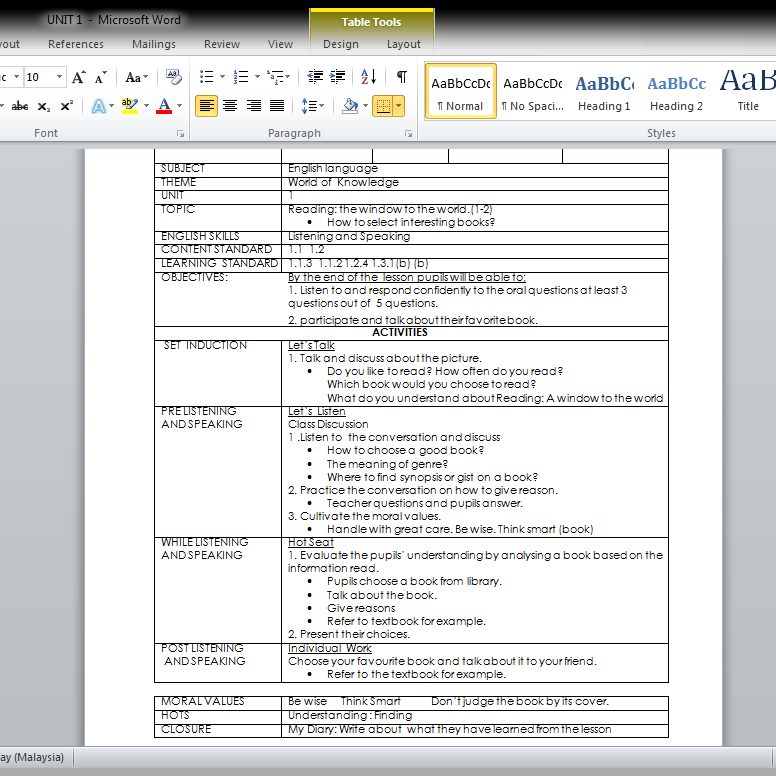Image resolution: width=776 pixels, height=776 pixels.
Task: Switch to the Review tab
Action: pos(222,44)
